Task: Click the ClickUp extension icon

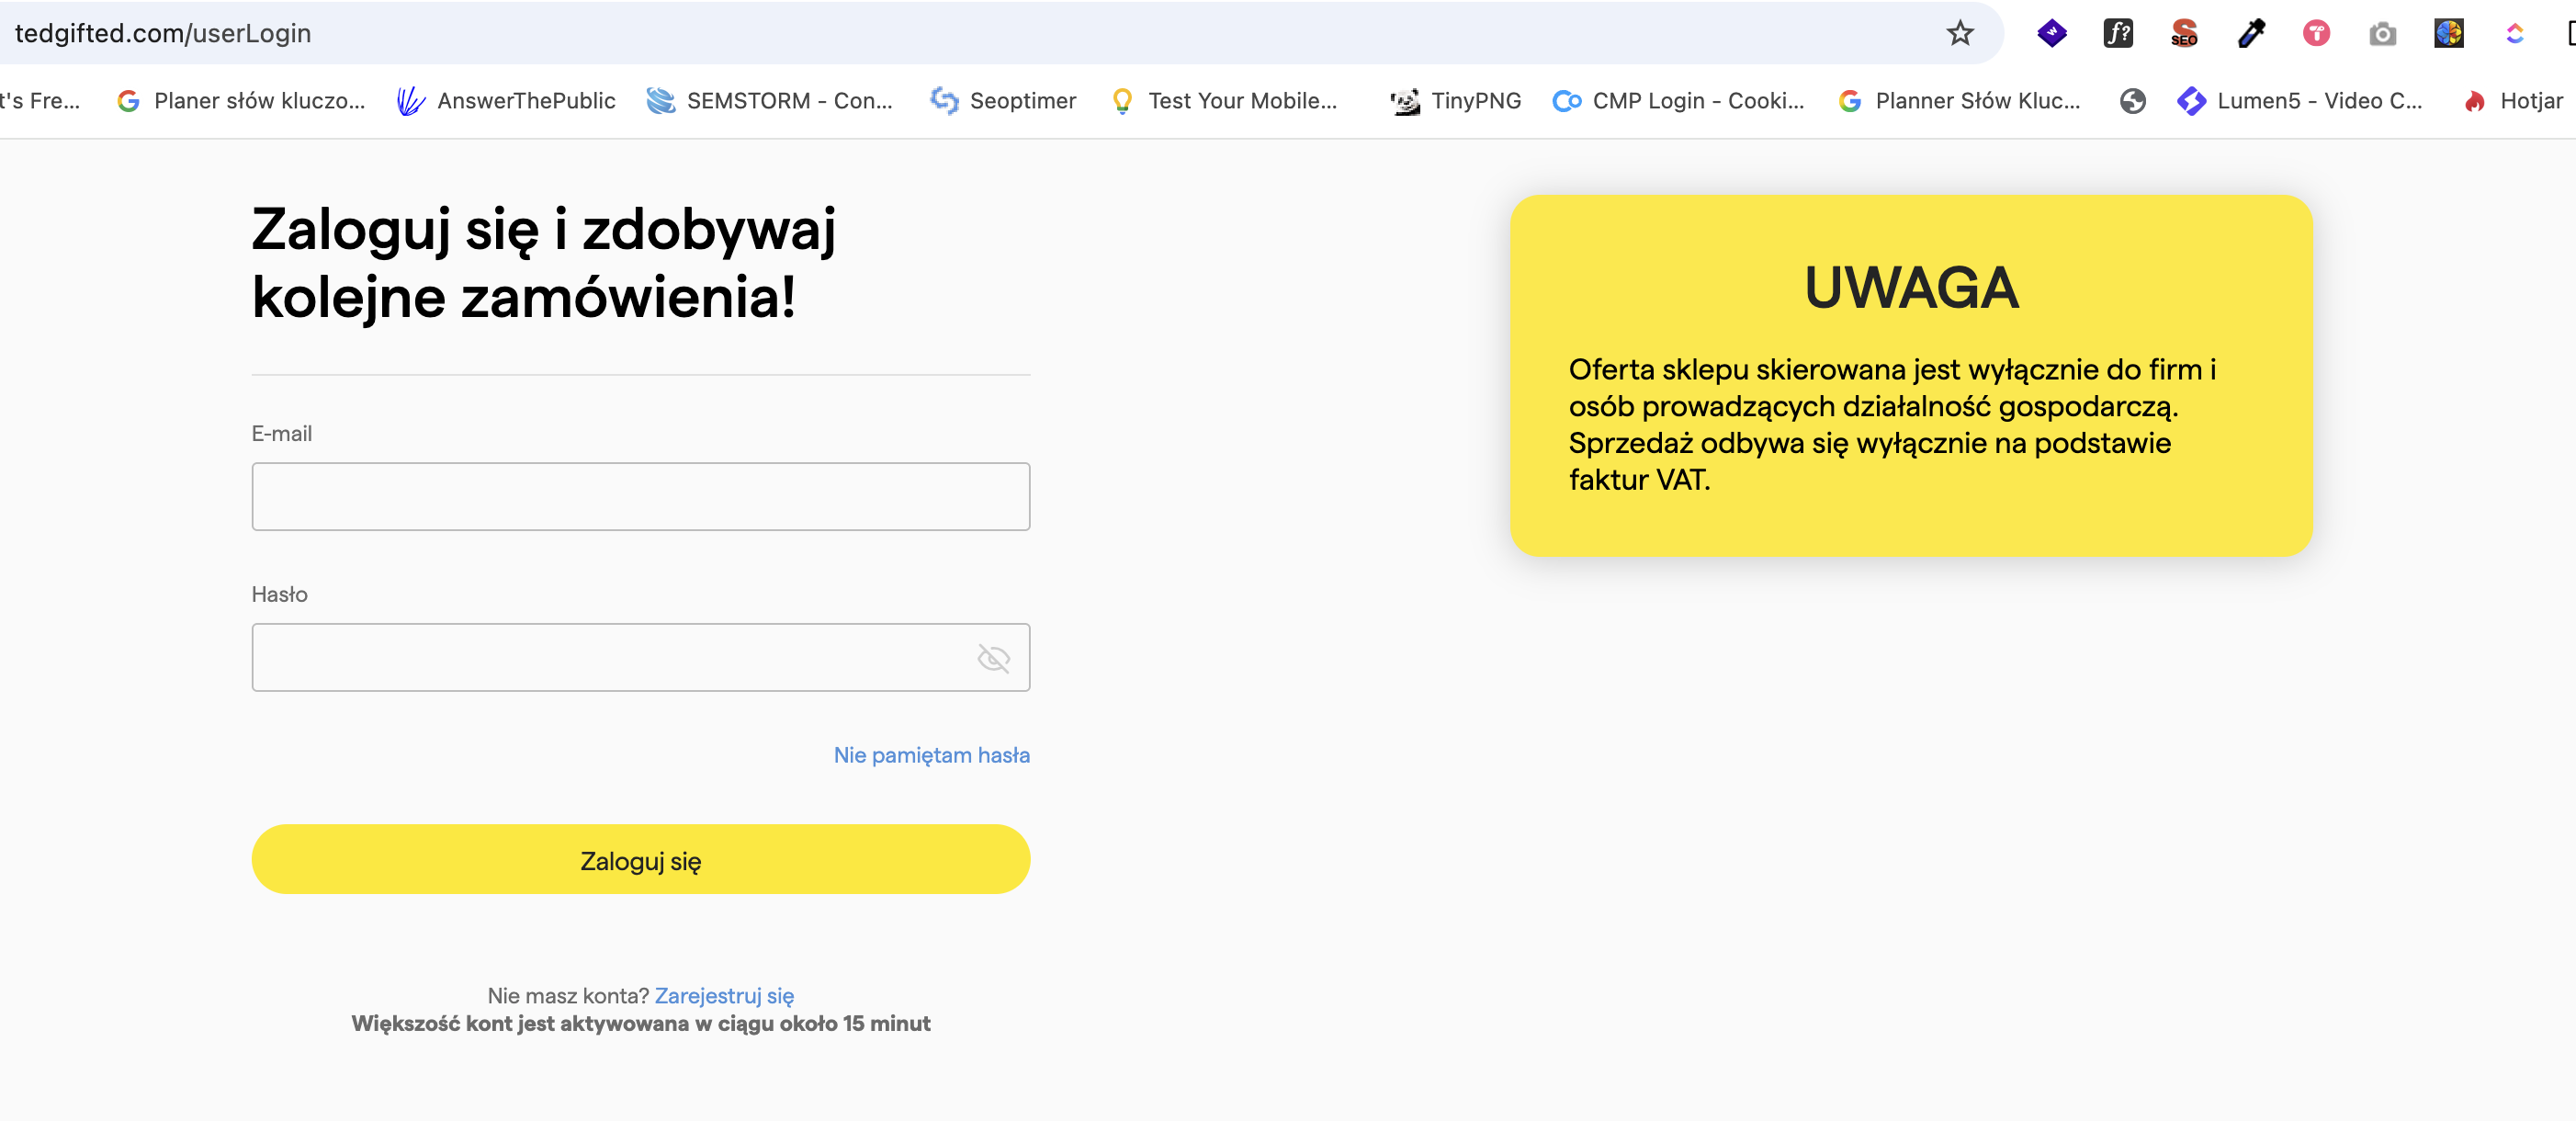Action: [2514, 33]
